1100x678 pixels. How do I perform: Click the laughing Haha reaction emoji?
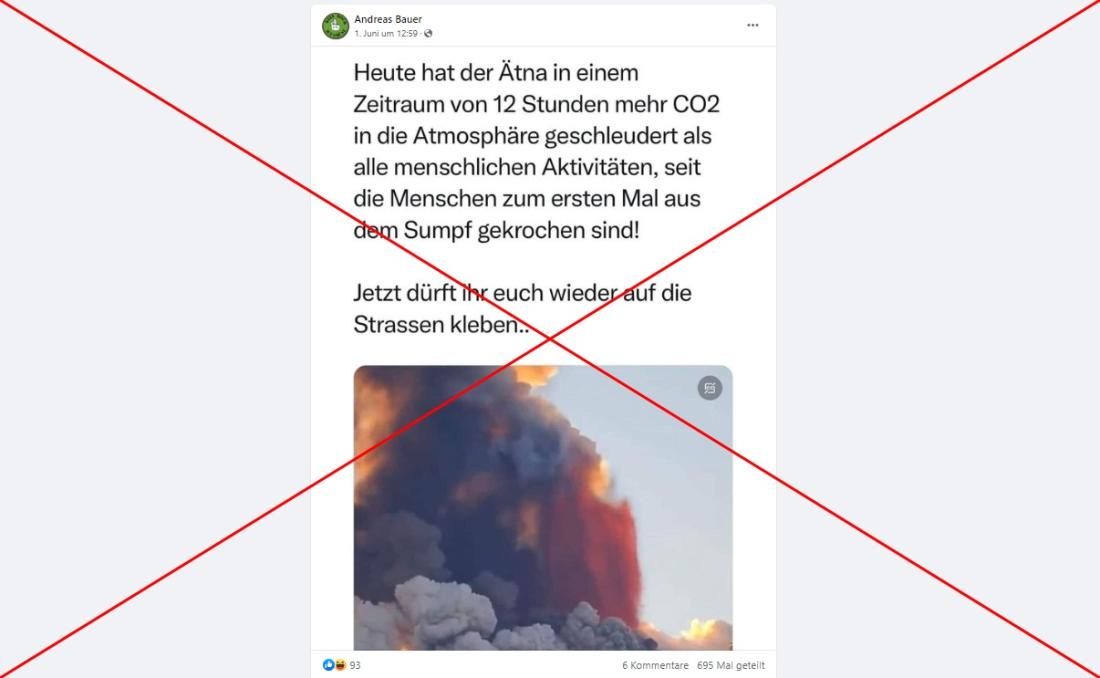coord(340,665)
